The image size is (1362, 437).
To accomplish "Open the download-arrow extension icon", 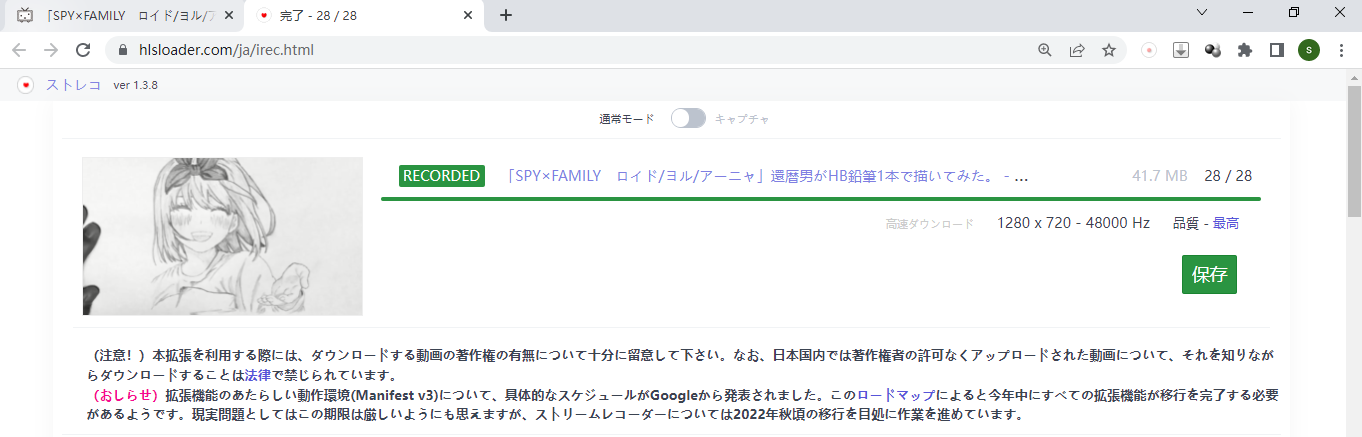I will point(1181,50).
